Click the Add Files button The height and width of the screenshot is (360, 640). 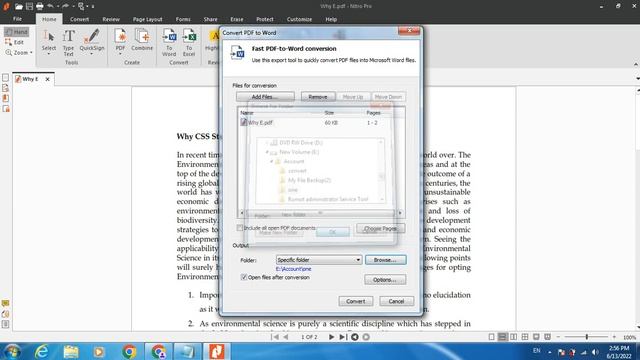[x=265, y=97]
